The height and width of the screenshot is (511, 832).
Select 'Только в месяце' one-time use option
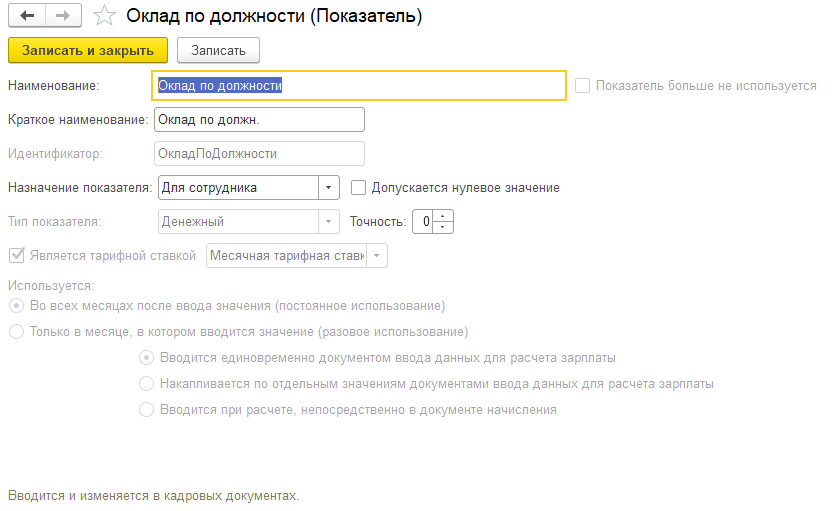pyautogui.click(x=15, y=331)
